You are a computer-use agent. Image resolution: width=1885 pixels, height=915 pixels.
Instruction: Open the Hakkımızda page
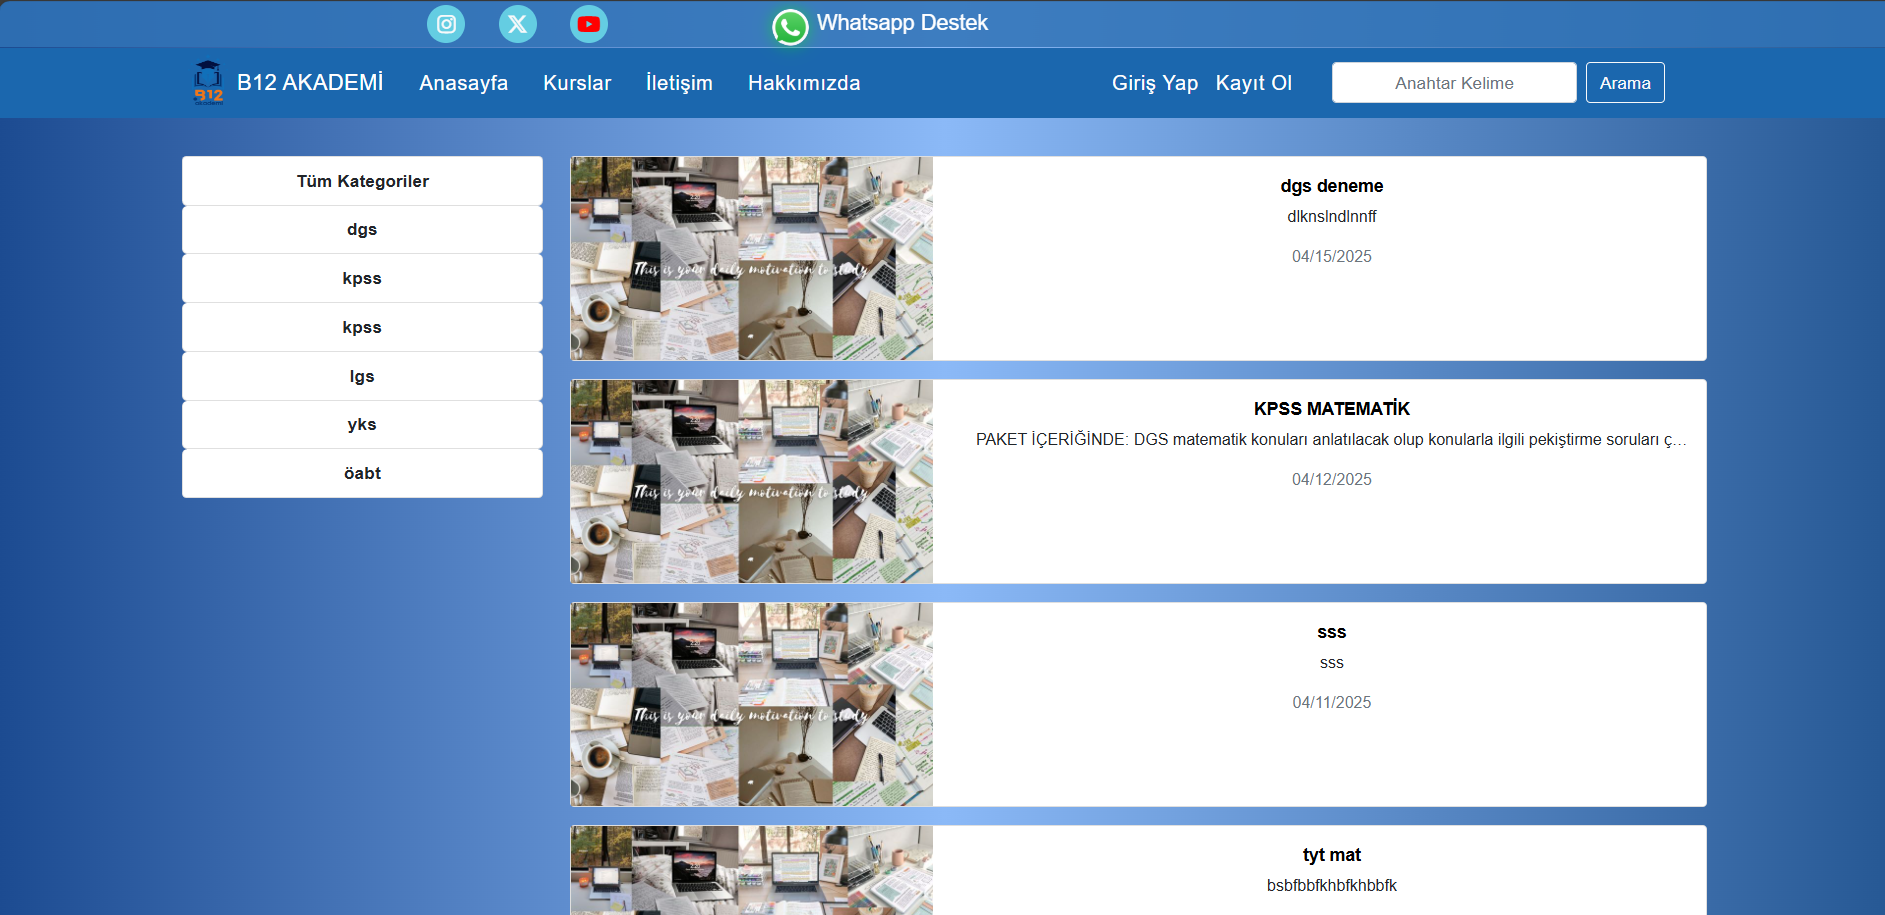pyautogui.click(x=804, y=83)
